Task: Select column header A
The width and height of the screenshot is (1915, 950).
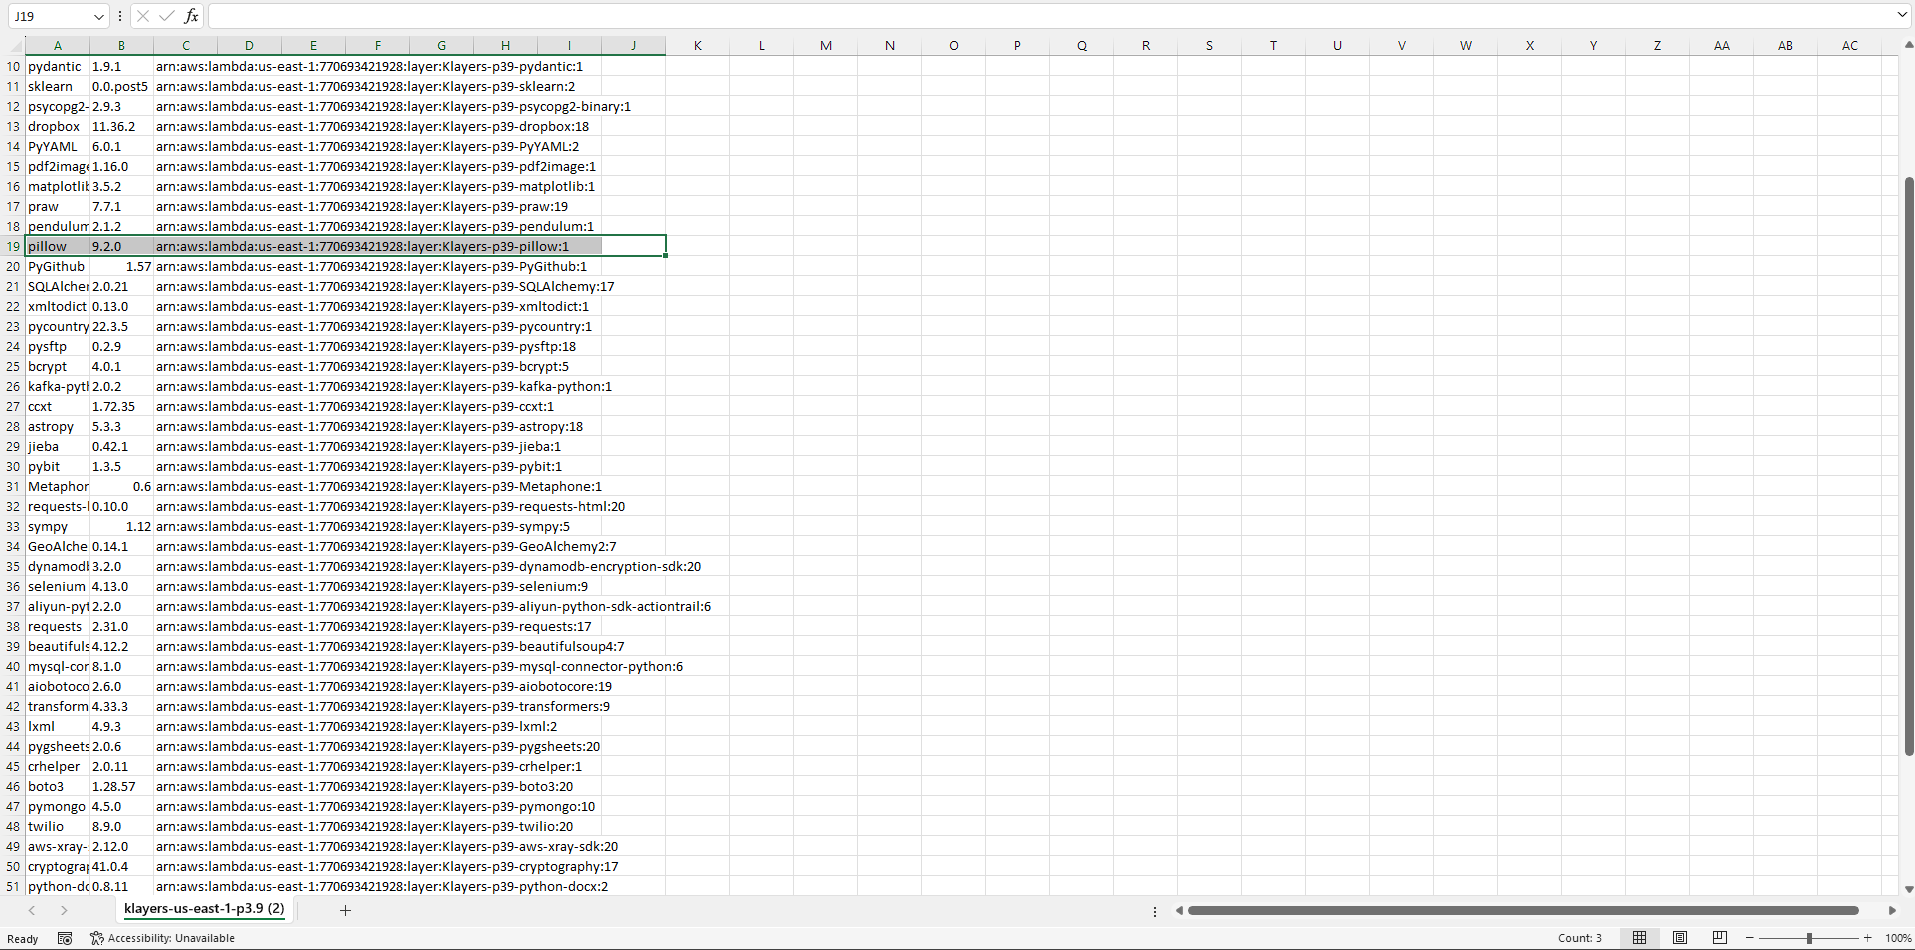Action: [58, 45]
